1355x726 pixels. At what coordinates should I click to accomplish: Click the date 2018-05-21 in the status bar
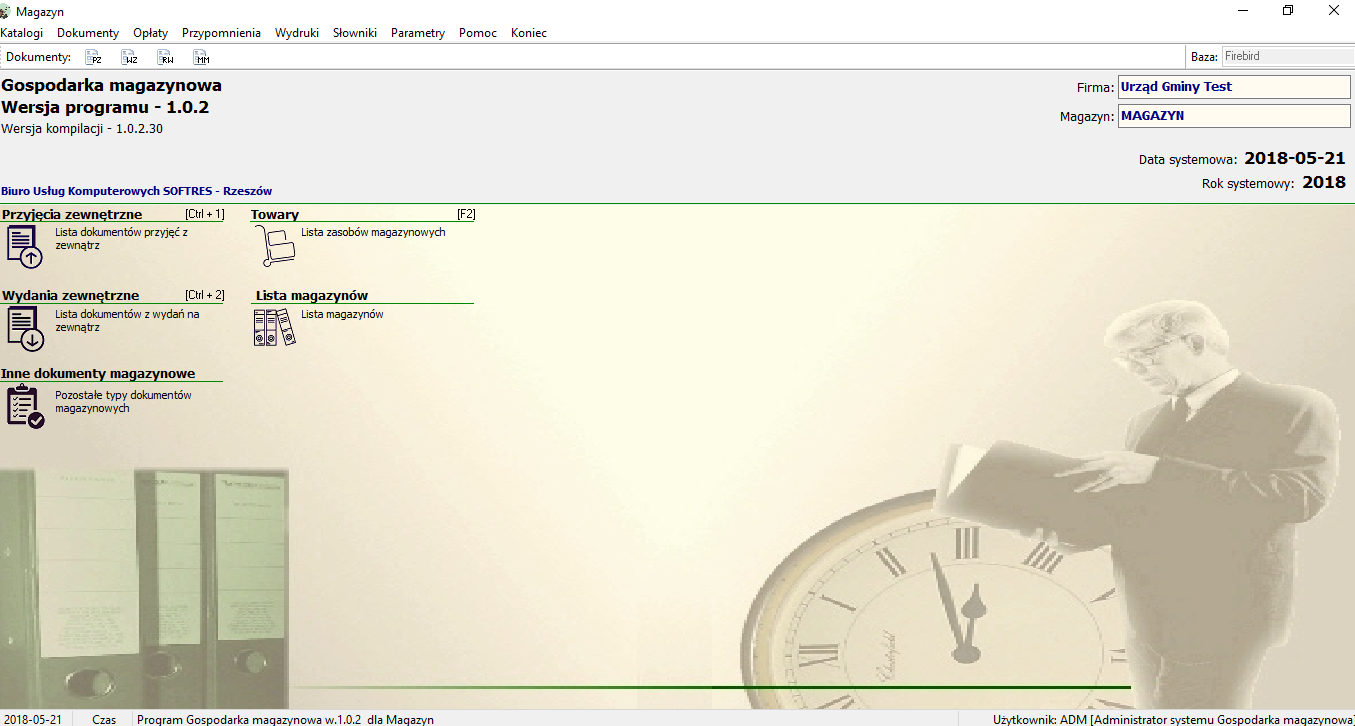pos(33,719)
